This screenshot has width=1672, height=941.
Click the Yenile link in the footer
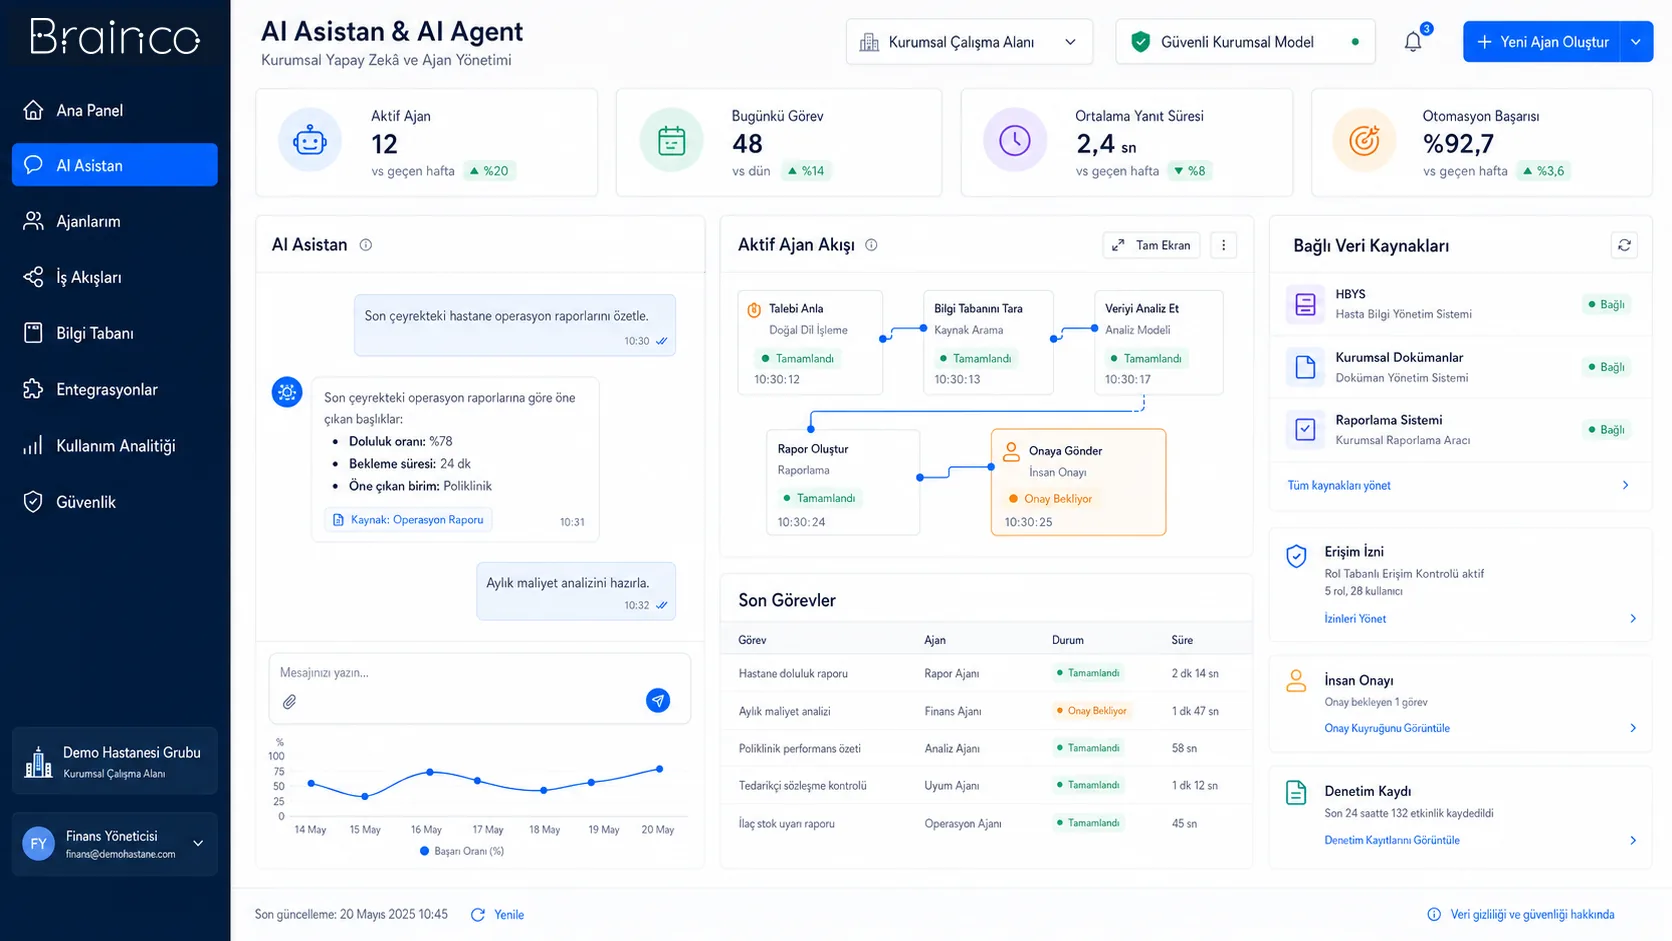[x=498, y=915]
